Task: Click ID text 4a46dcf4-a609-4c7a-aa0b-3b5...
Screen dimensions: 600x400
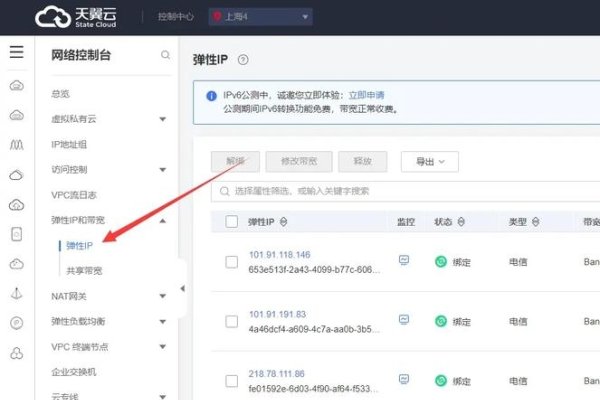Action: tap(314, 329)
